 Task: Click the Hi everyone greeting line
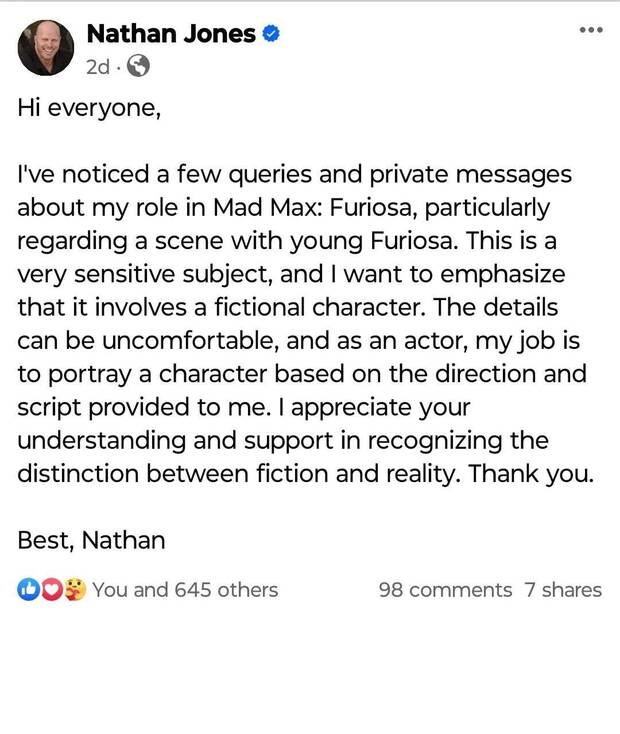(89, 108)
